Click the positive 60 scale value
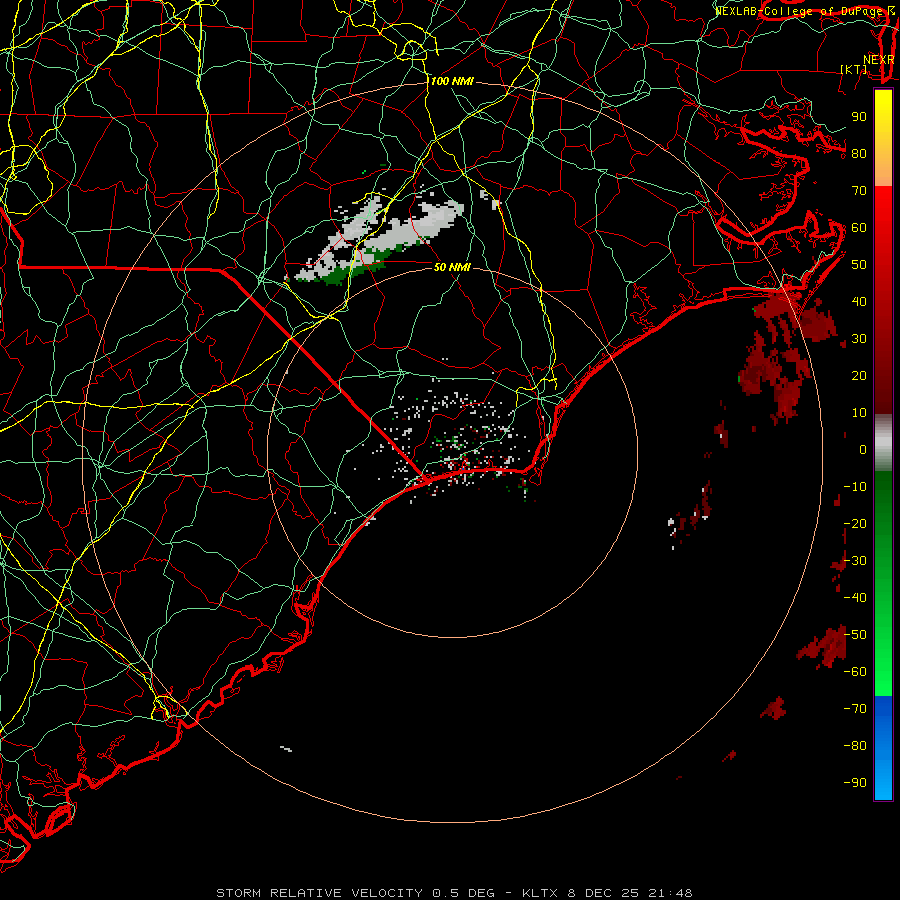Screen dimensions: 900x900 click(x=859, y=228)
